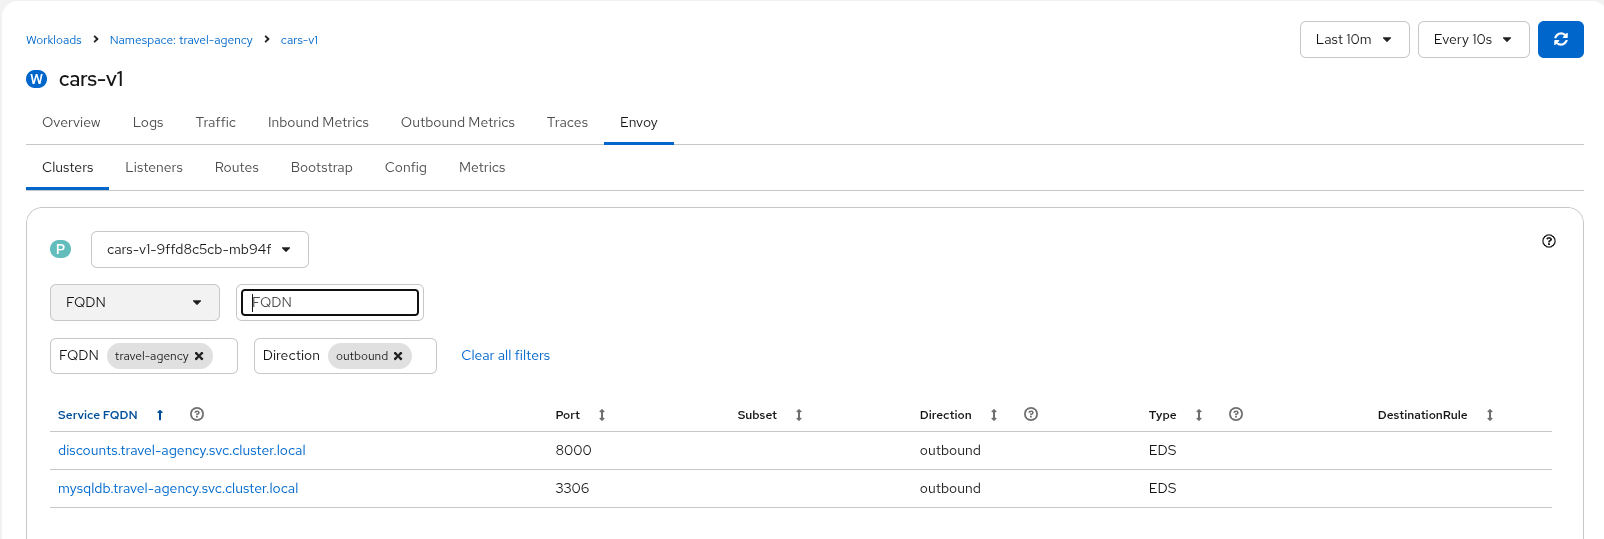Click the W workload badge icon

(37, 79)
